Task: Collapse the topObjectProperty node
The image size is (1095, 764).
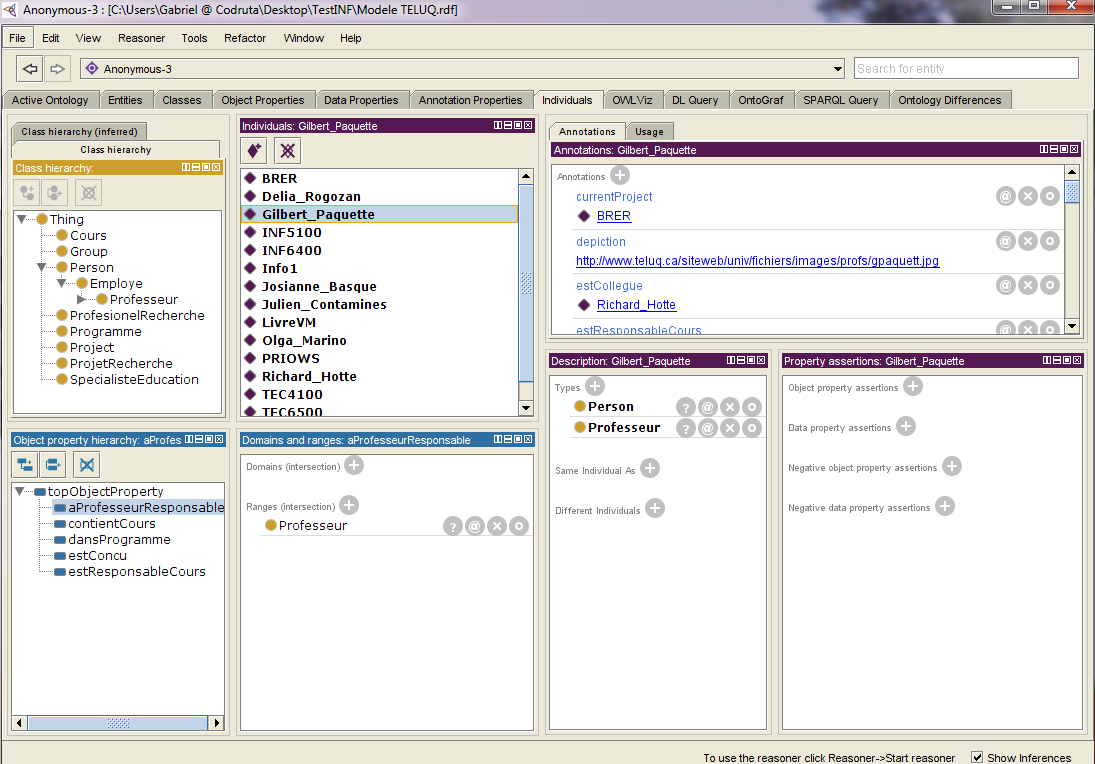Action: pyautogui.click(x=20, y=492)
